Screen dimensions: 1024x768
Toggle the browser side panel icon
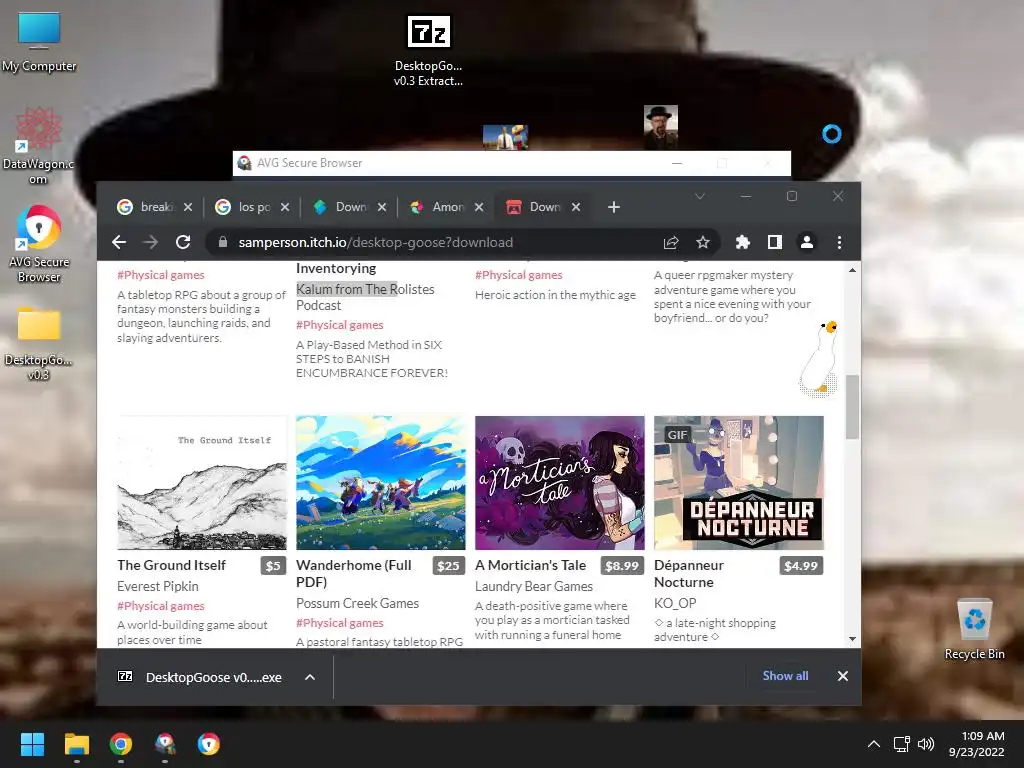click(775, 242)
